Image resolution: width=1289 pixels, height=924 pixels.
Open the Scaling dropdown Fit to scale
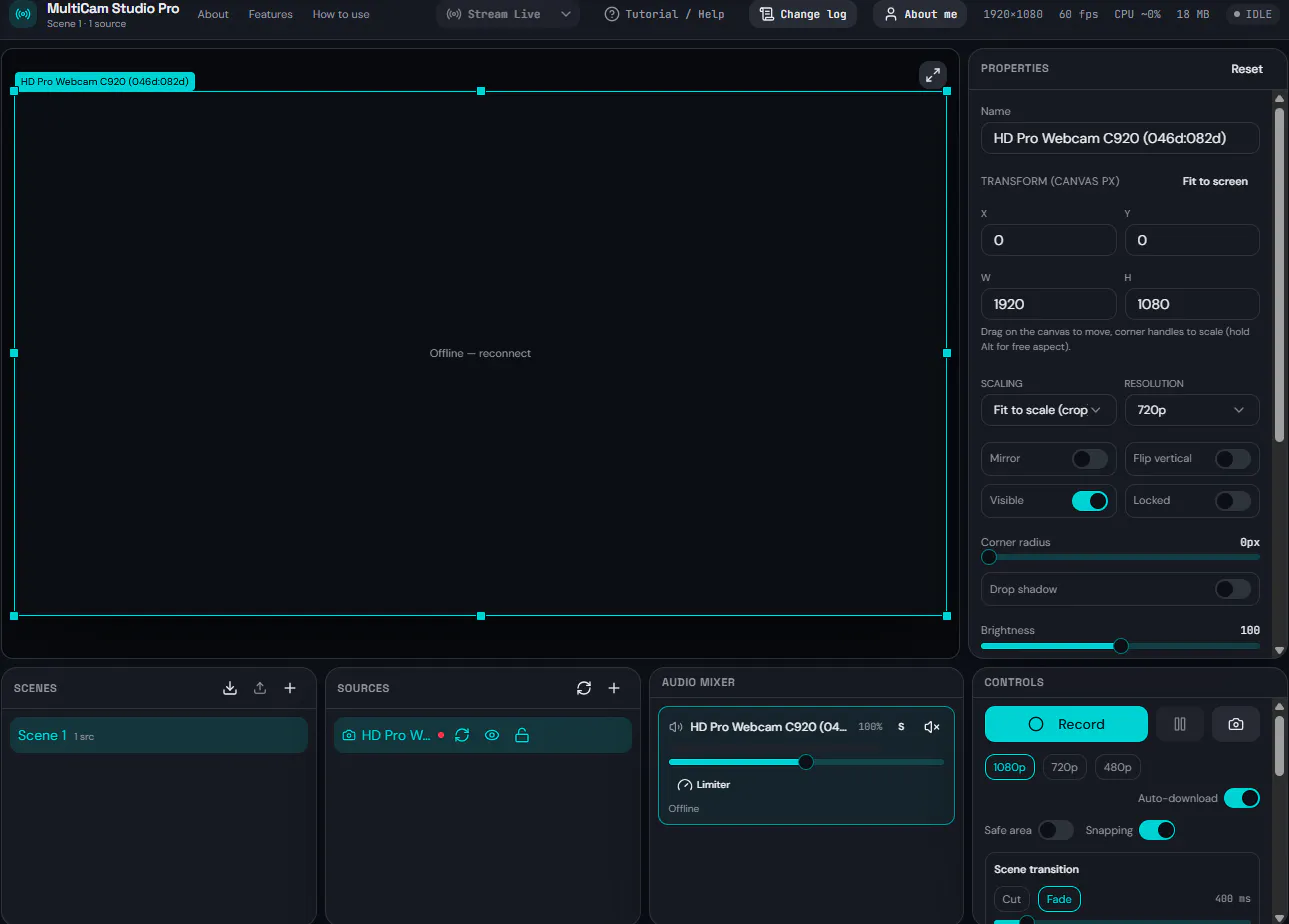(x=1049, y=410)
